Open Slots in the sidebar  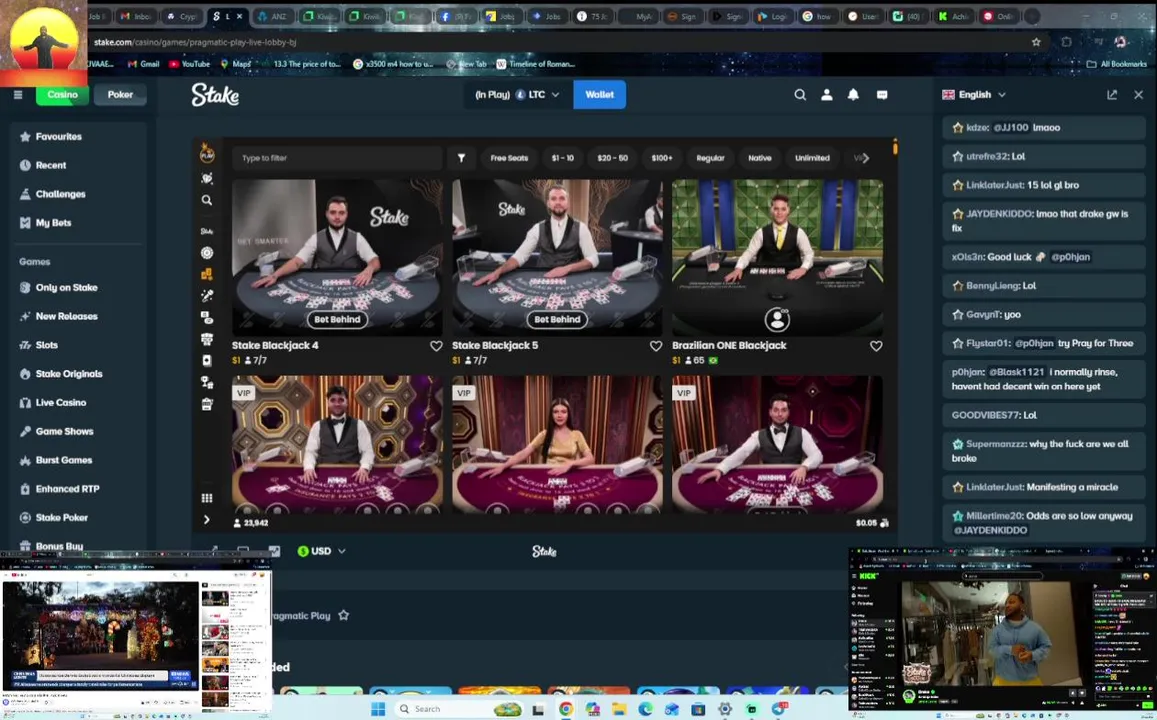pos(76,345)
